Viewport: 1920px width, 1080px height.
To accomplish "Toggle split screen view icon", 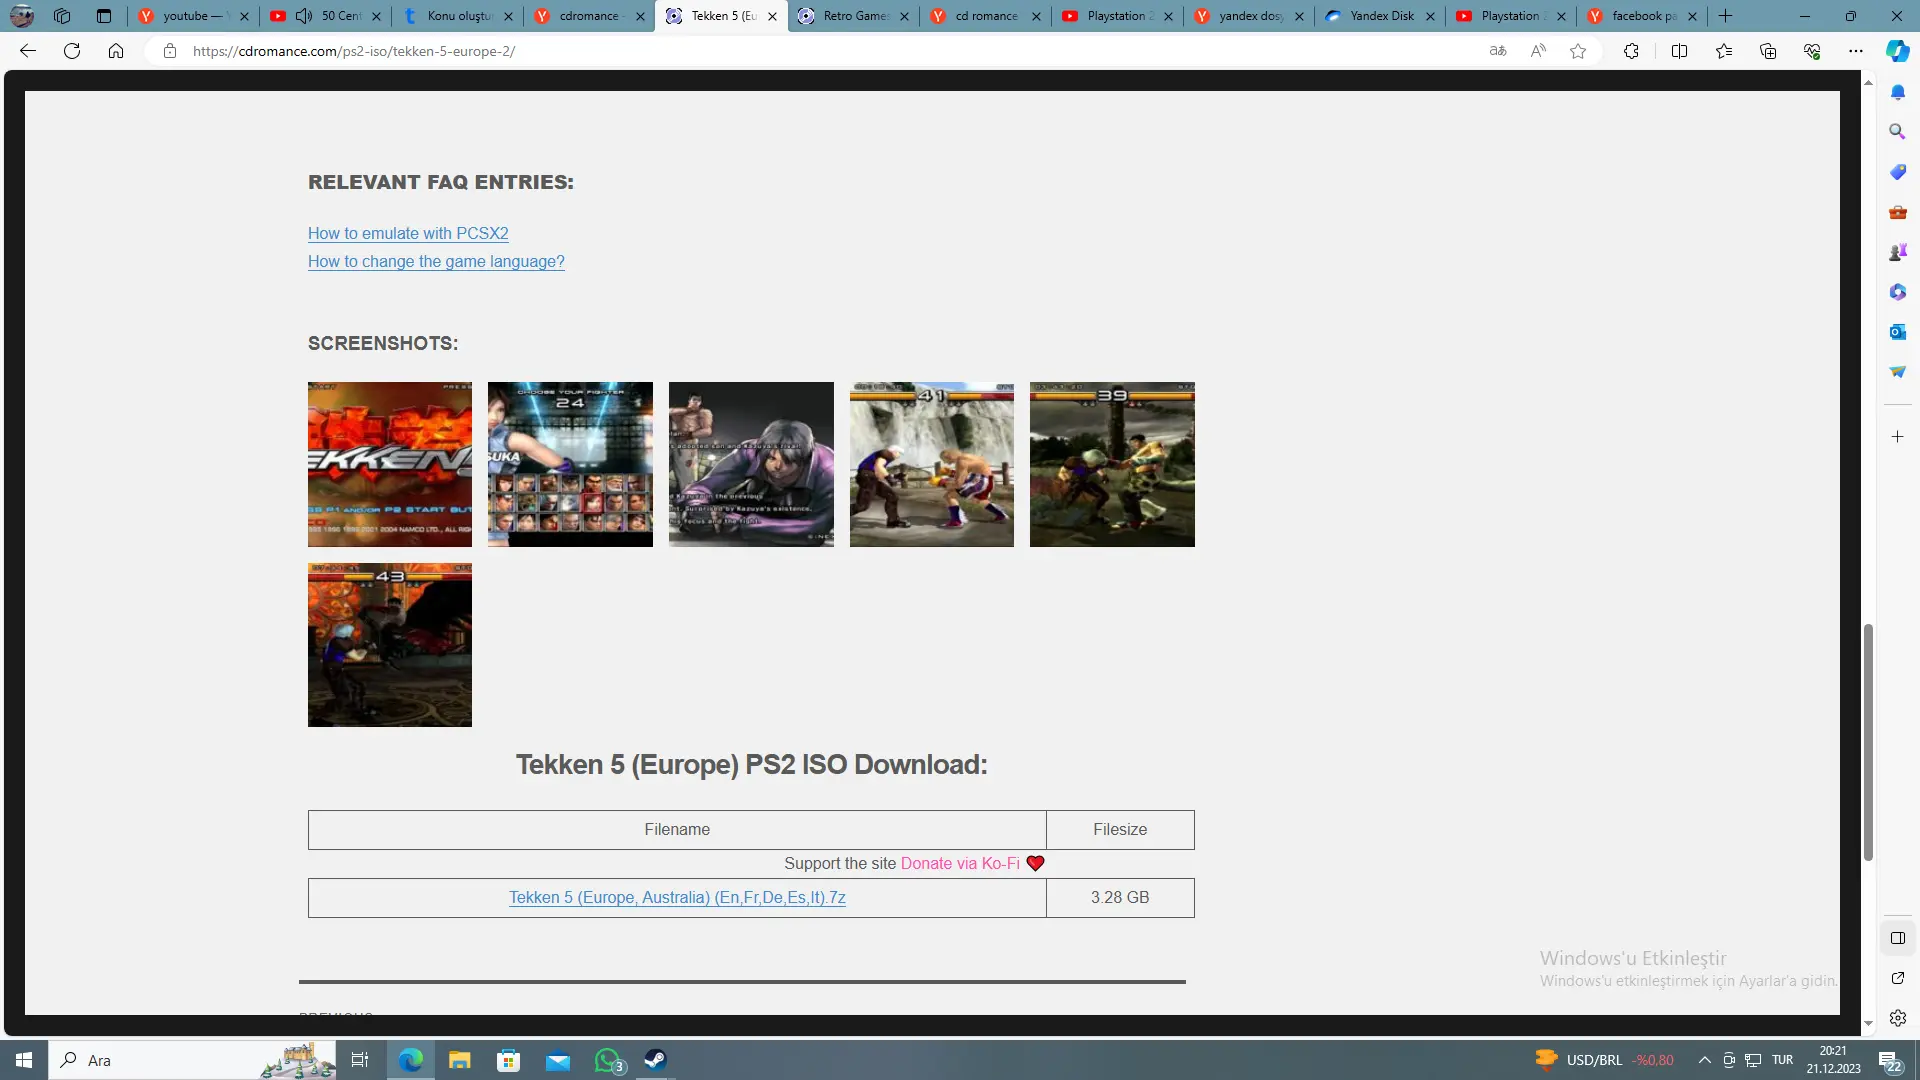I will [1679, 51].
